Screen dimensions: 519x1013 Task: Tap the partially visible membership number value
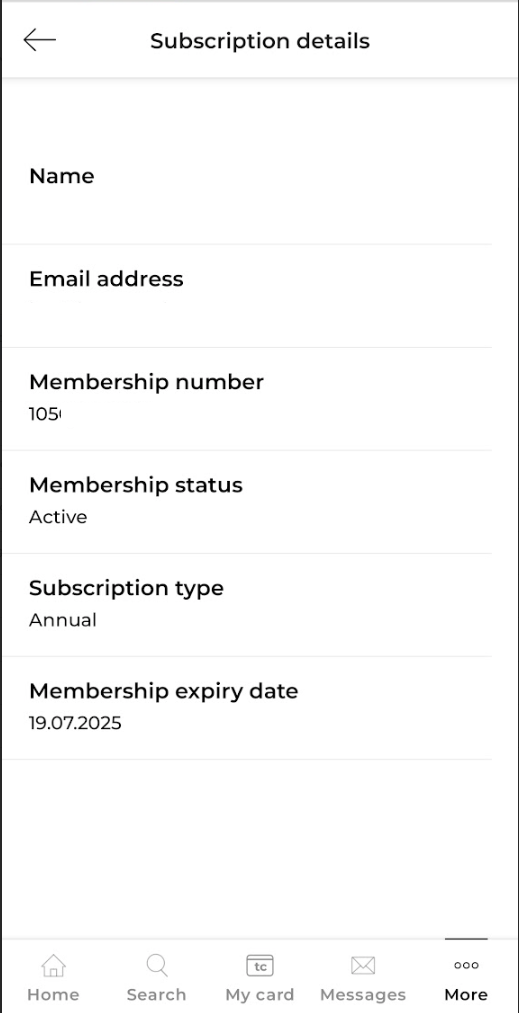(44, 414)
